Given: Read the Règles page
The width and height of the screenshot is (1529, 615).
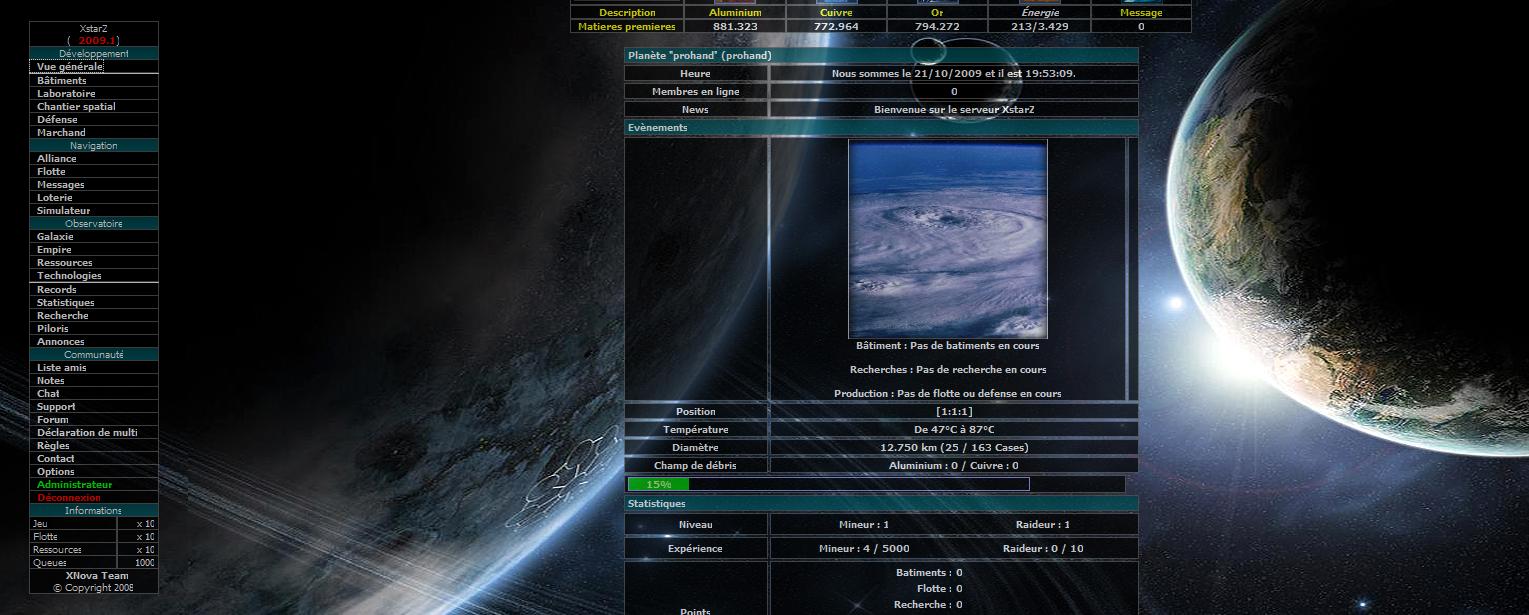Looking at the screenshot, I should point(53,446).
